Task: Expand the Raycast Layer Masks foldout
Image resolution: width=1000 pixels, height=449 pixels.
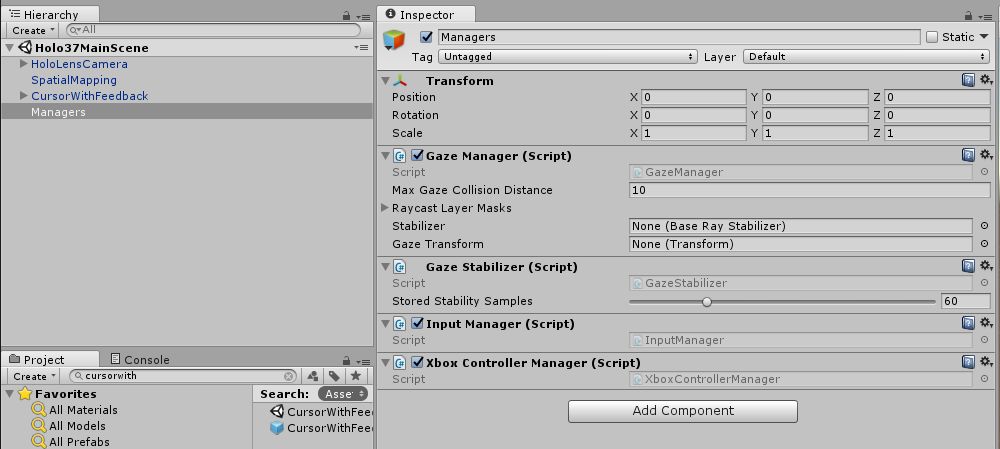Action: pos(385,208)
